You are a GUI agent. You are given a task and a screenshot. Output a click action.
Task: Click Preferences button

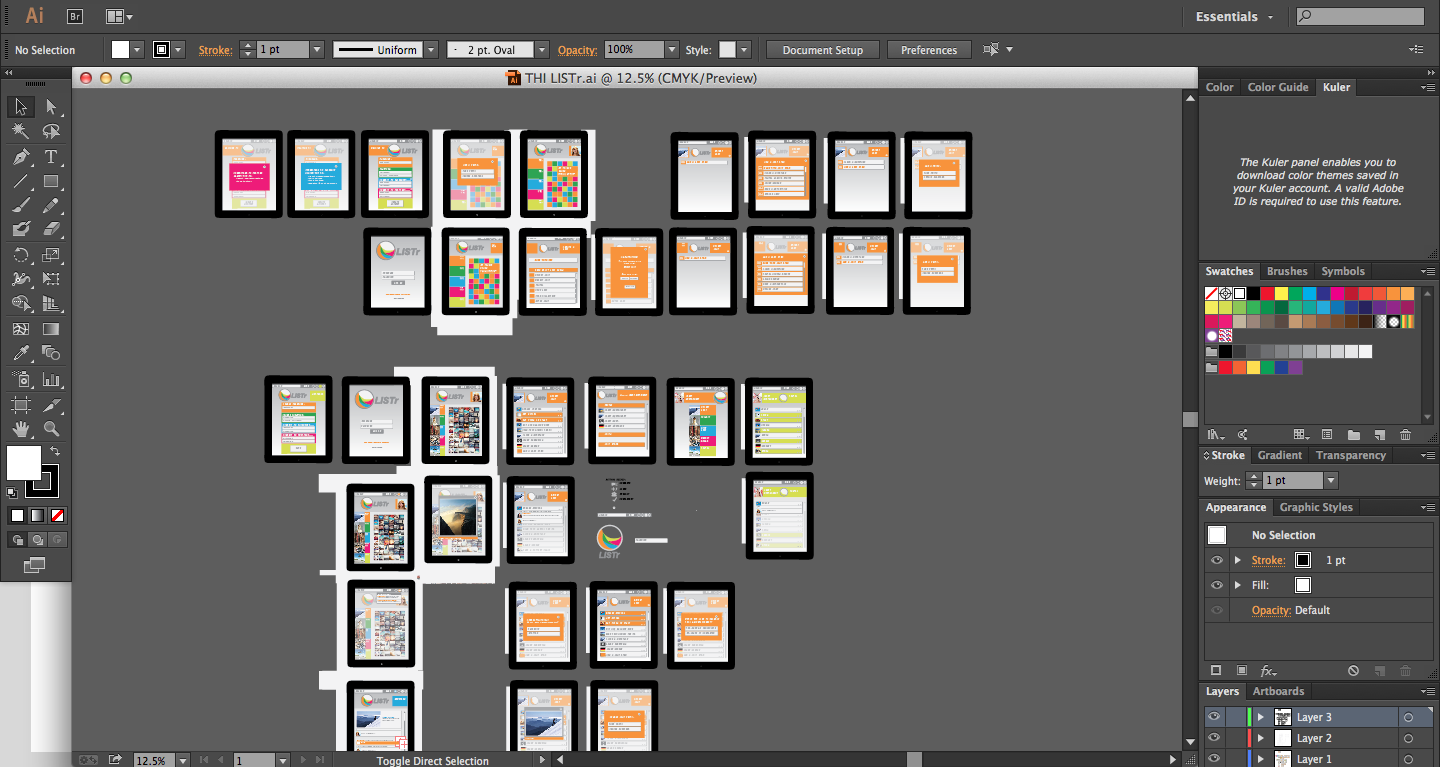(x=929, y=50)
